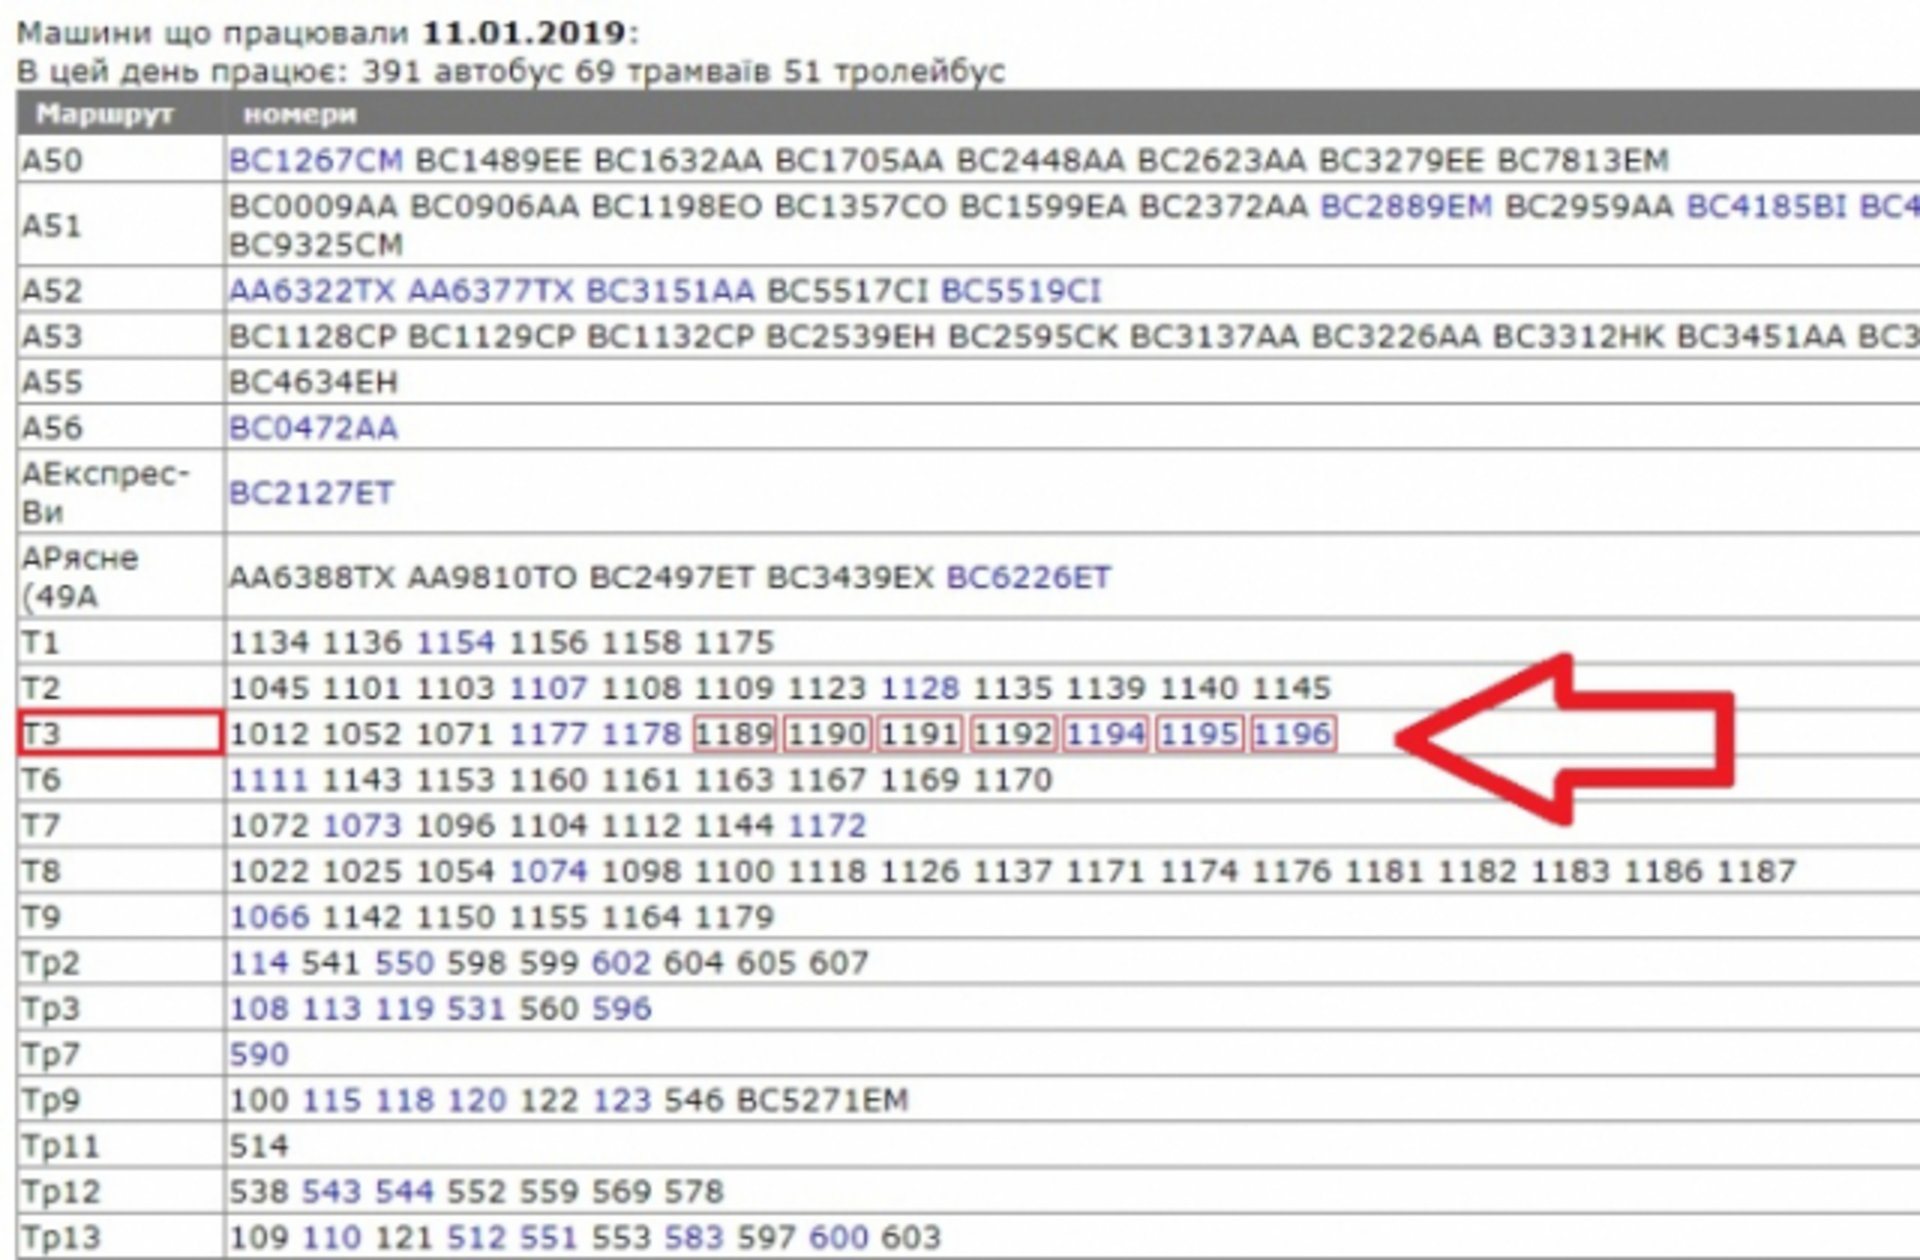The width and height of the screenshot is (1920, 1260).
Task: Open tram 1178 link in row T3
Action: [x=641, y=734]
